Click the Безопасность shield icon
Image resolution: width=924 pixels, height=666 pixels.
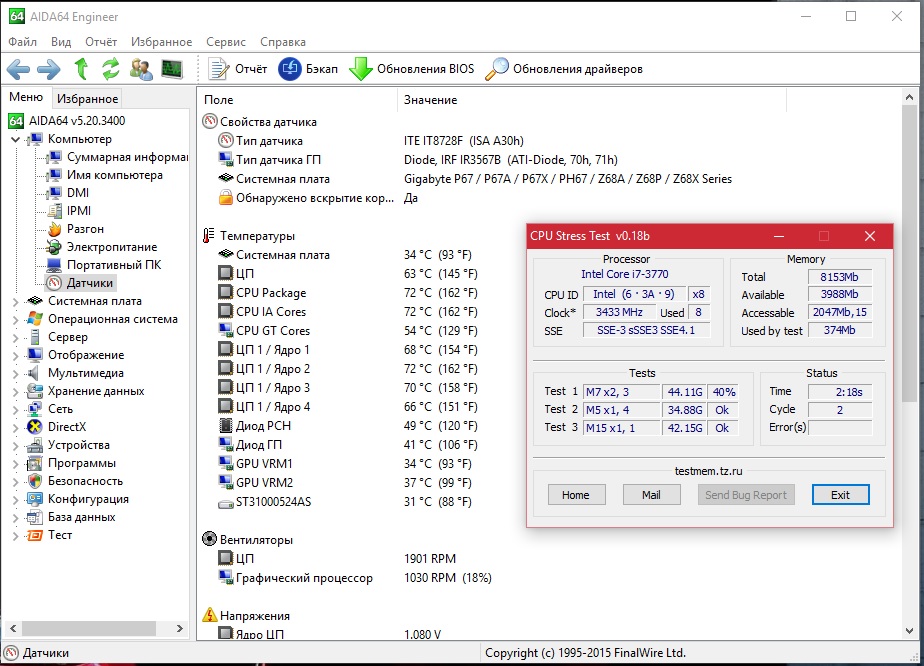[x=35, y=481]
